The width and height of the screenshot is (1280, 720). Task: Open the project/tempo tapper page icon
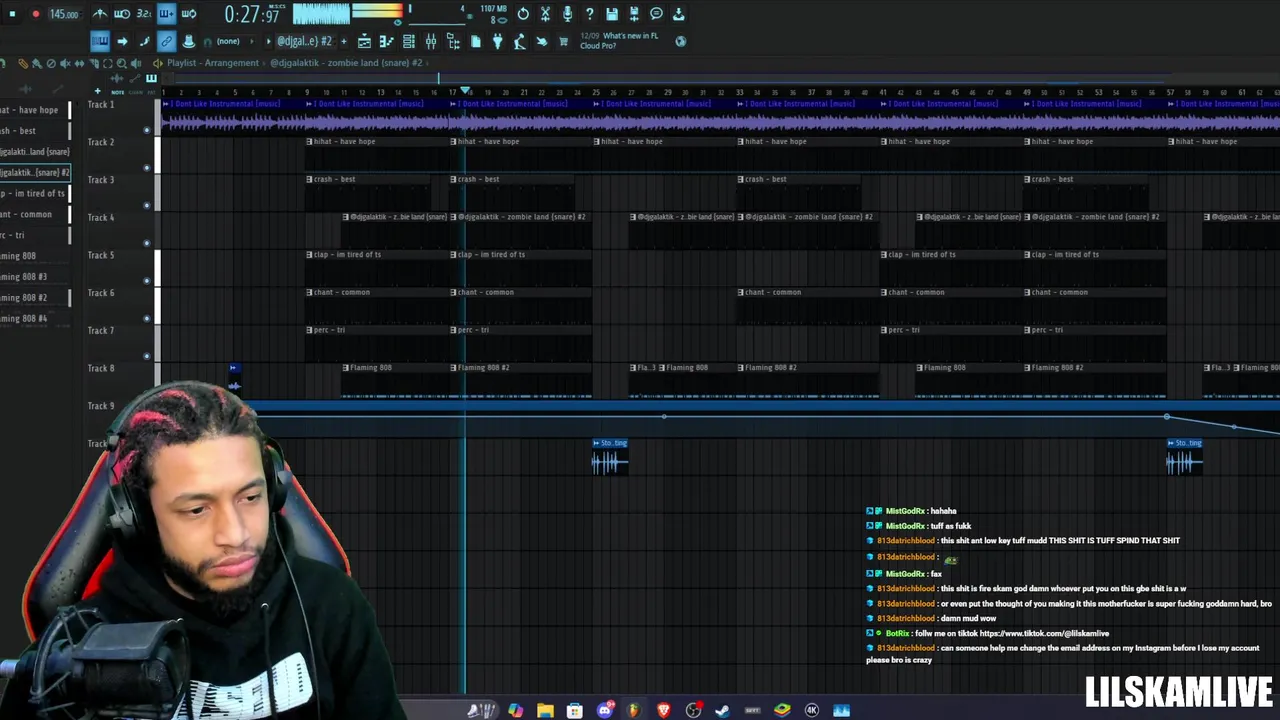click(x=475, y=41)
